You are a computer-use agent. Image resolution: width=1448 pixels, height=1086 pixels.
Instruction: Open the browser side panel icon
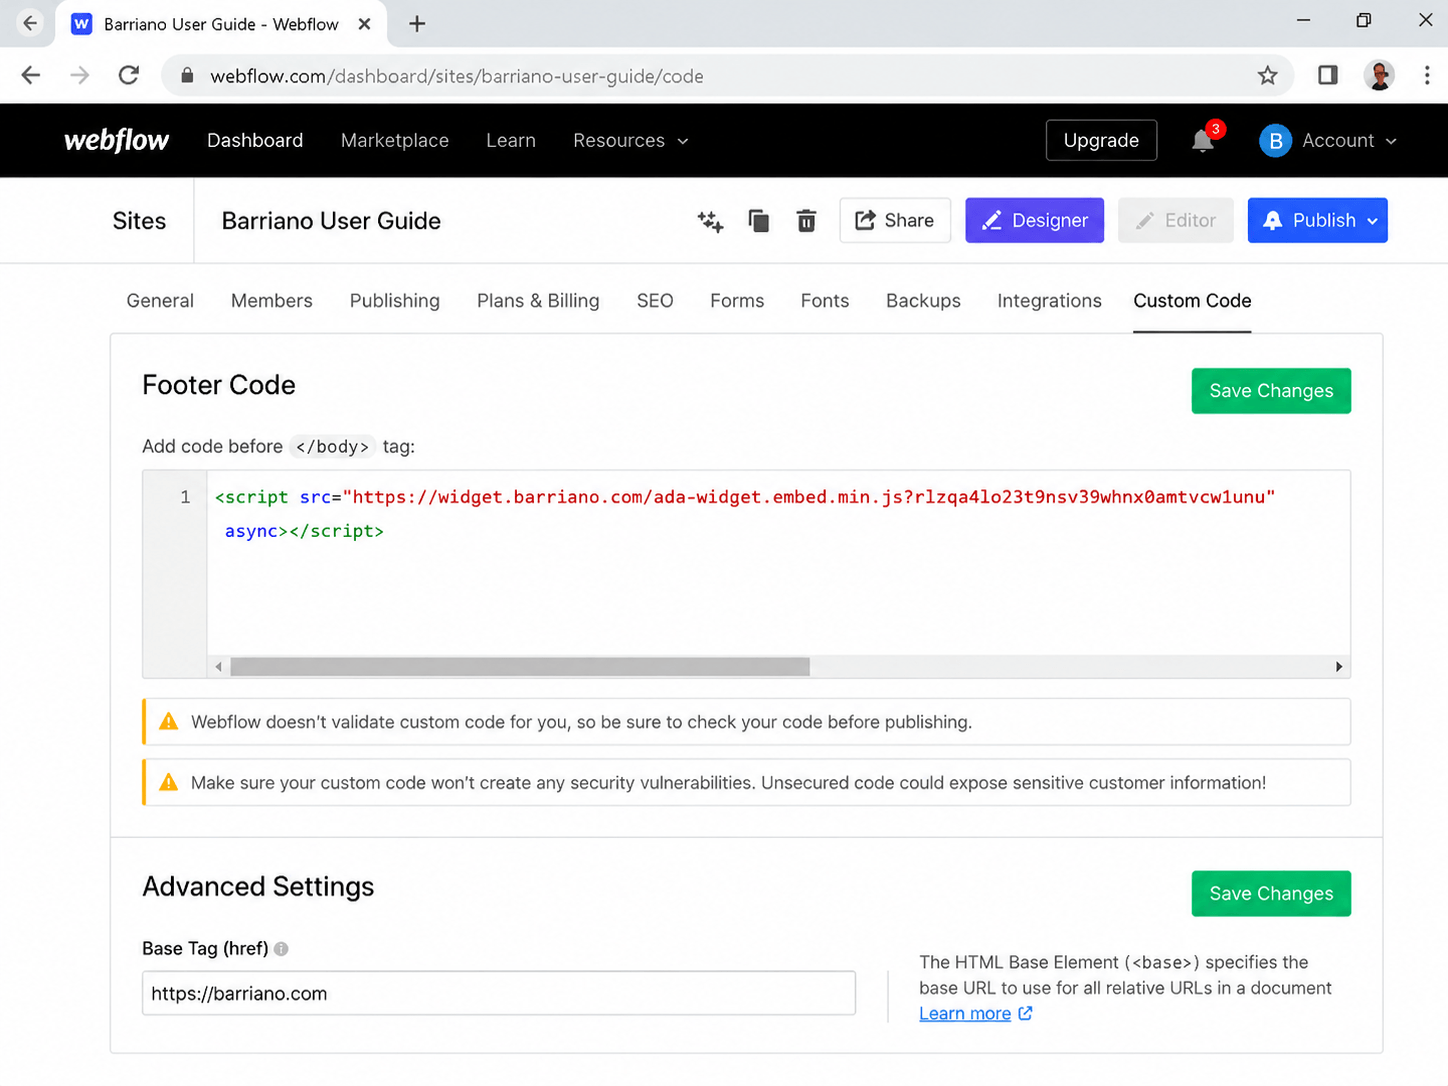[x=1327, y=75]
